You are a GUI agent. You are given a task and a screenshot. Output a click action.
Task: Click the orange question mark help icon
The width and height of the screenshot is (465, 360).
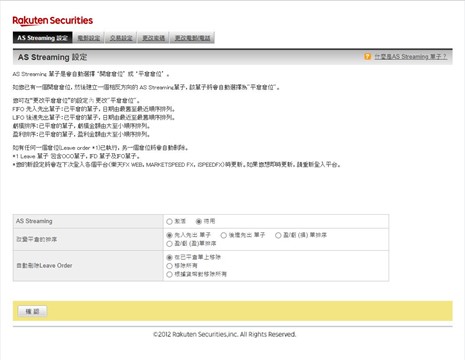367,56
